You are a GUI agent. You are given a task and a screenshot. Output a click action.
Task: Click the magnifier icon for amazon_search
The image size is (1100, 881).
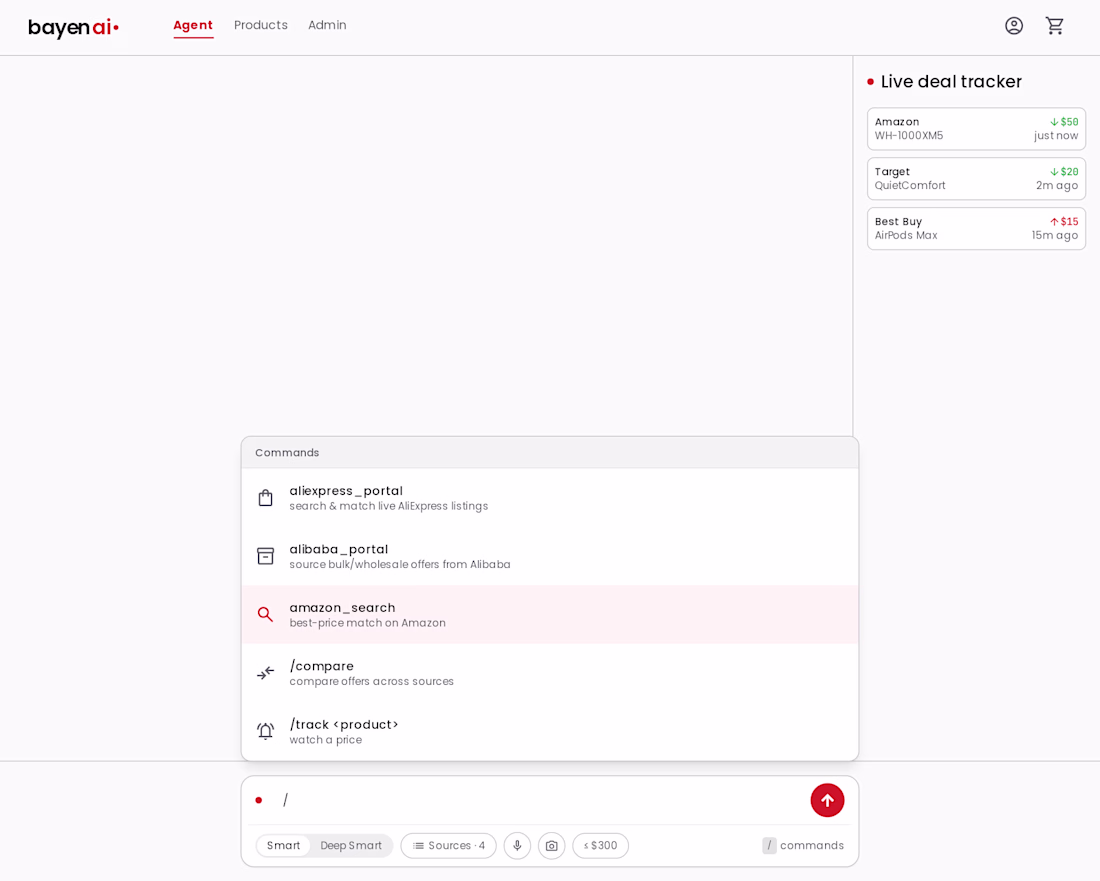pos(265,614)
